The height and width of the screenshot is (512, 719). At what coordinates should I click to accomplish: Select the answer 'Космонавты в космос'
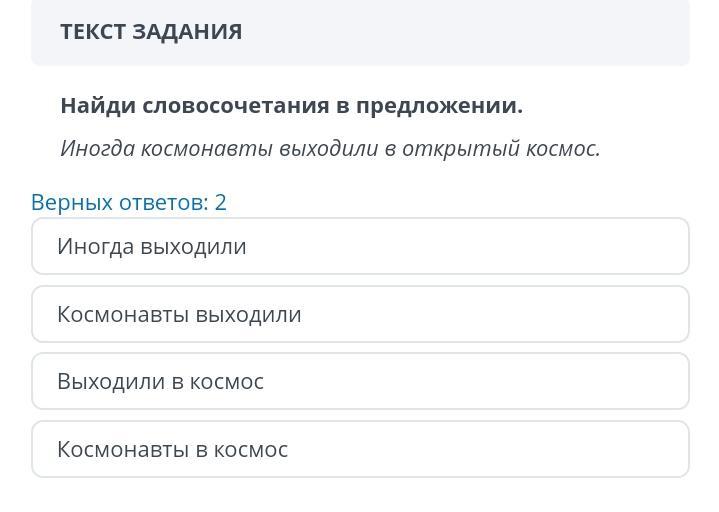click(360, 449)
